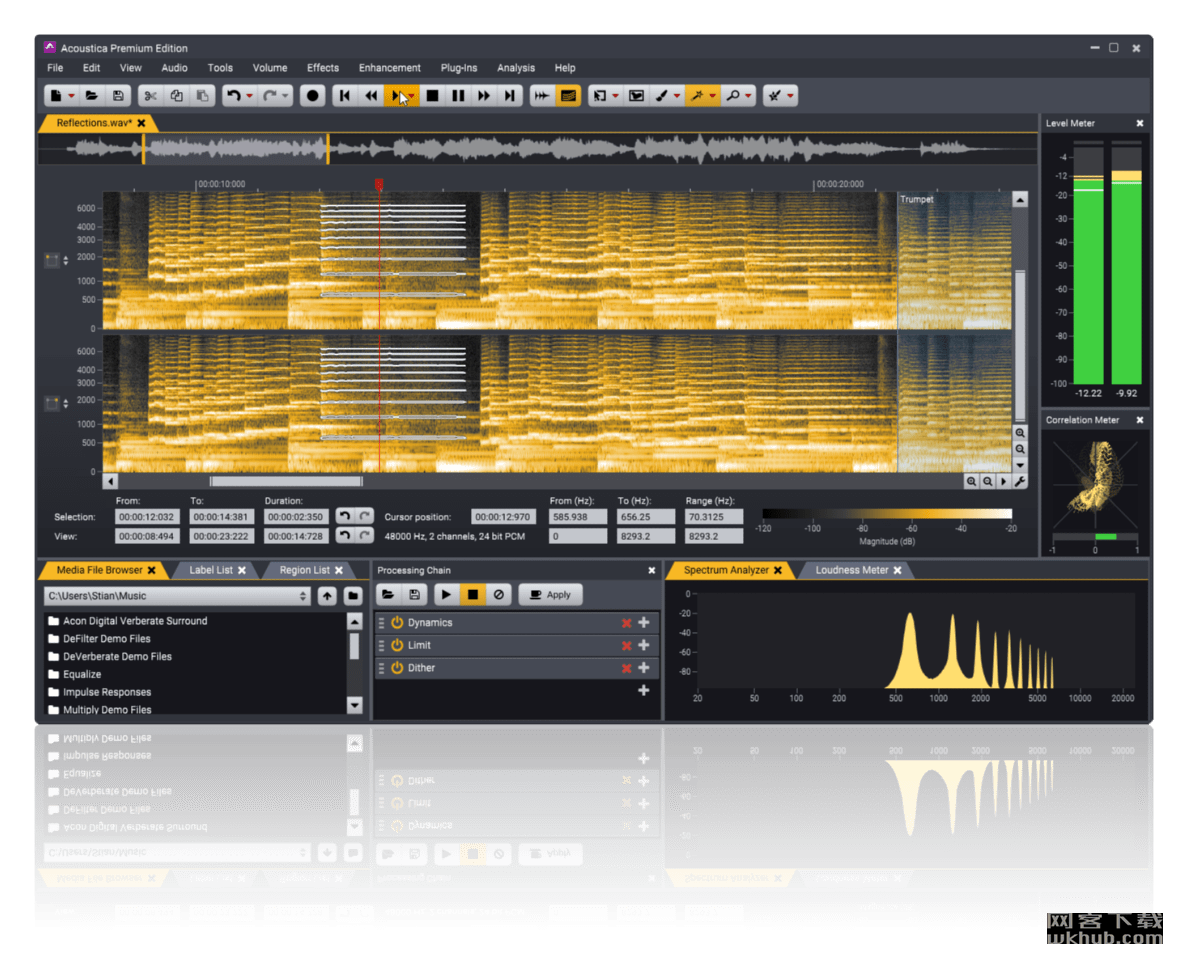This screenshot has height=964, width=1188.
Task: Load a processing chain preset
Action: coord(387,595)
